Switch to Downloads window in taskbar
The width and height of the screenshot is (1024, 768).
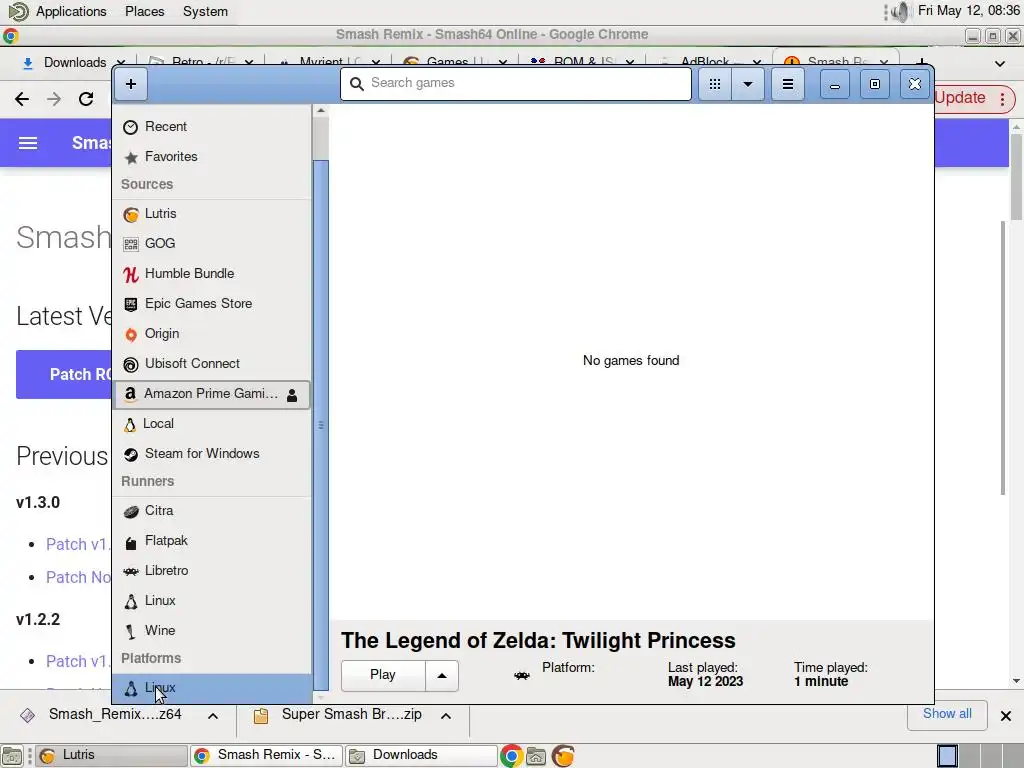tap(421, 756)
